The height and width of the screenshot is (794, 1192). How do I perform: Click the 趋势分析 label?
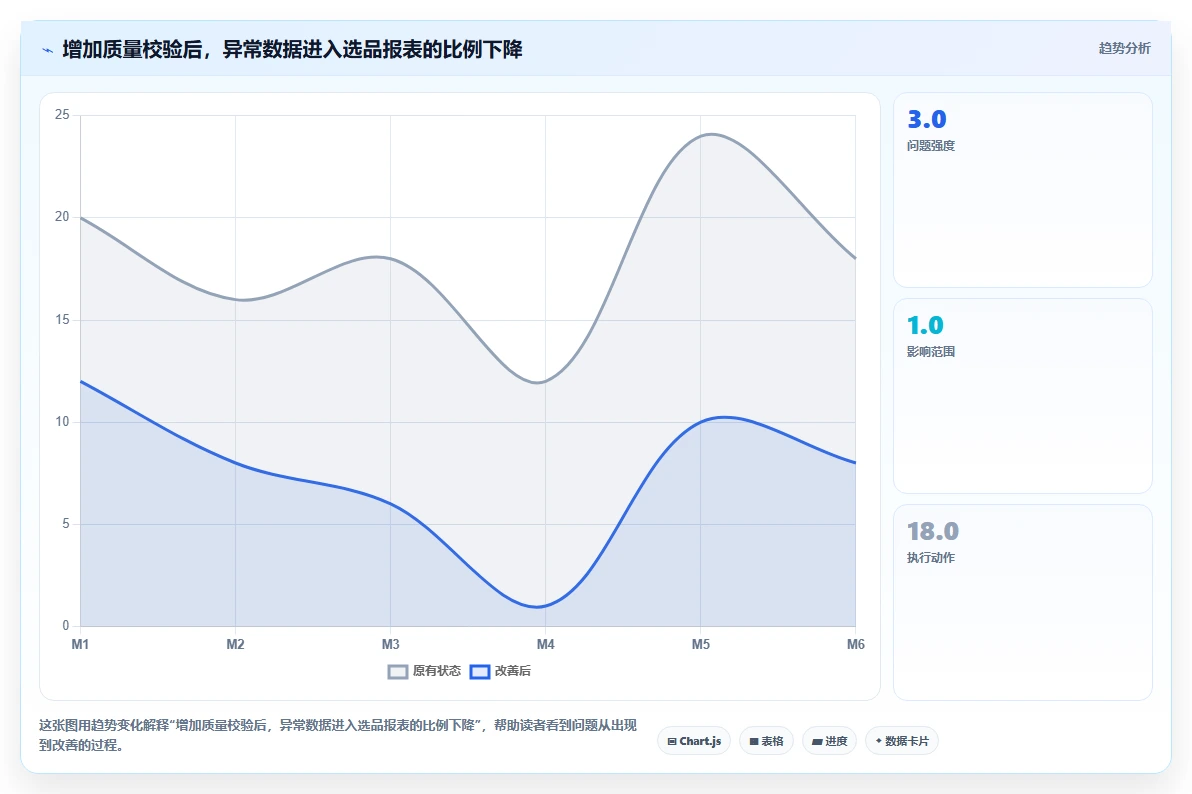(x=1124, y=49)
